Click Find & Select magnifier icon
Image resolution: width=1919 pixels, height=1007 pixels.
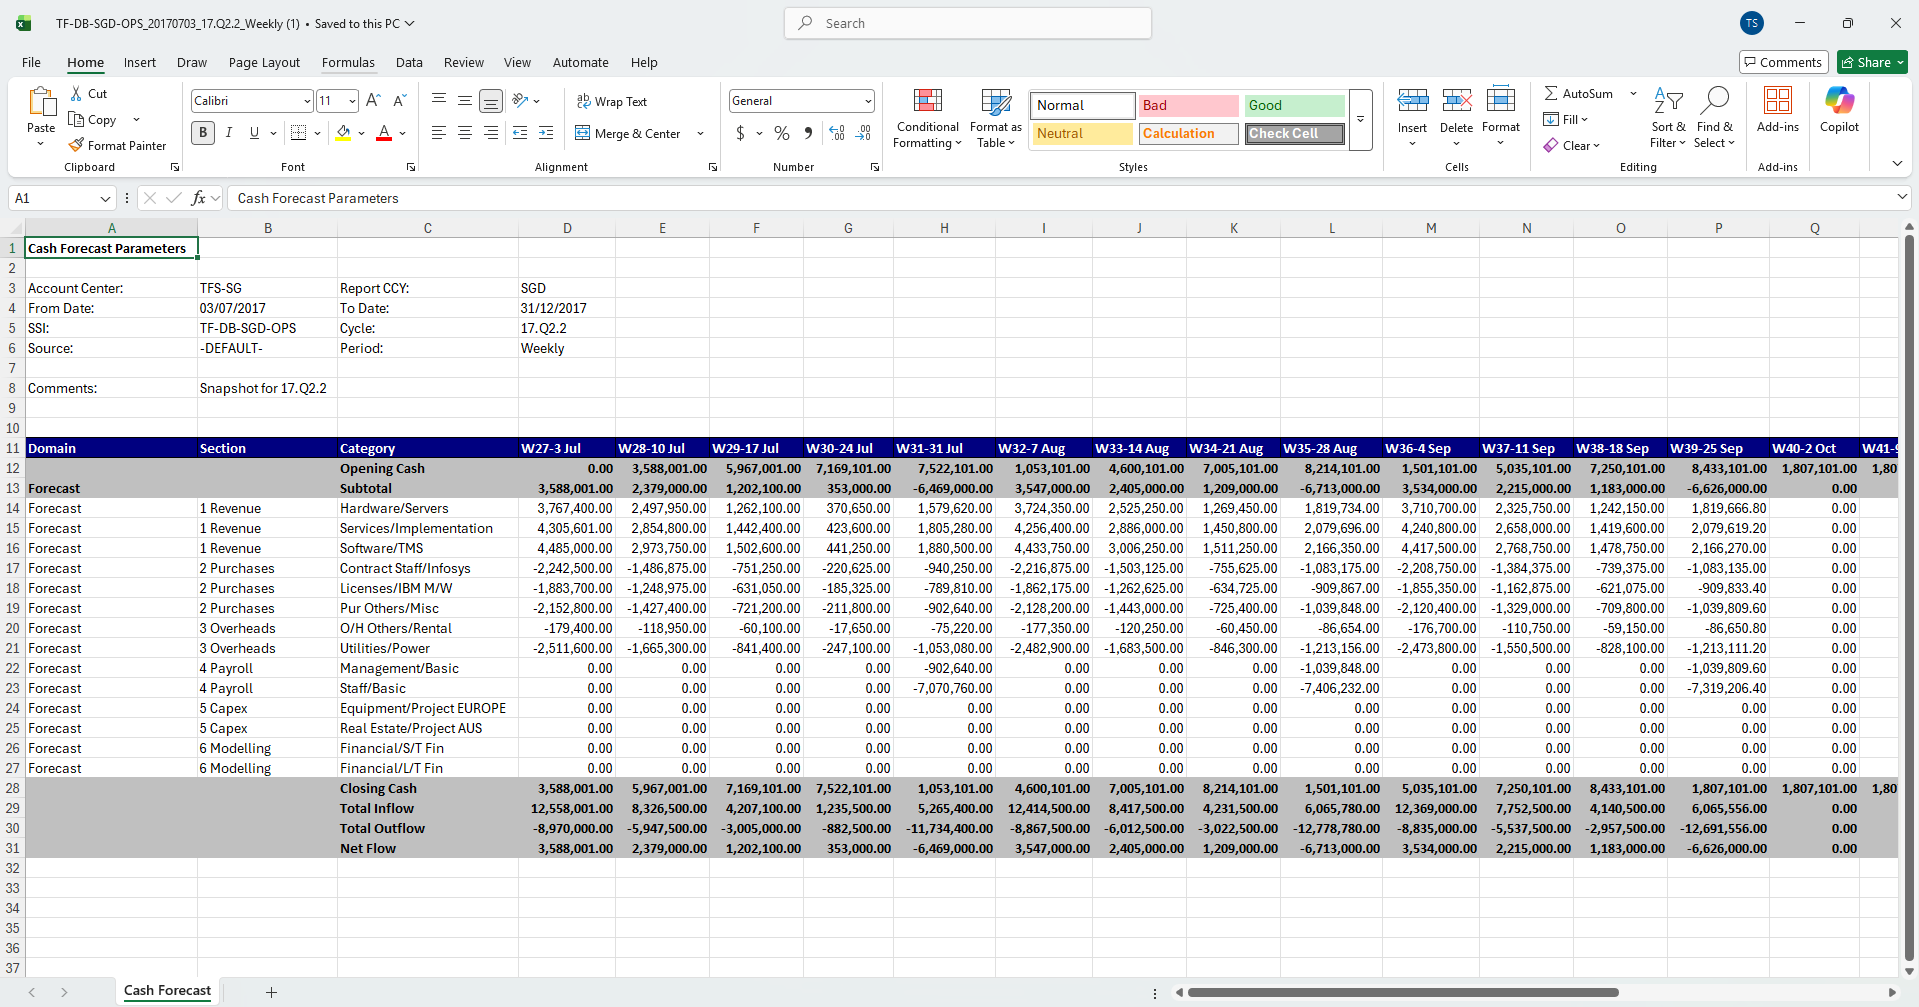1714,101
